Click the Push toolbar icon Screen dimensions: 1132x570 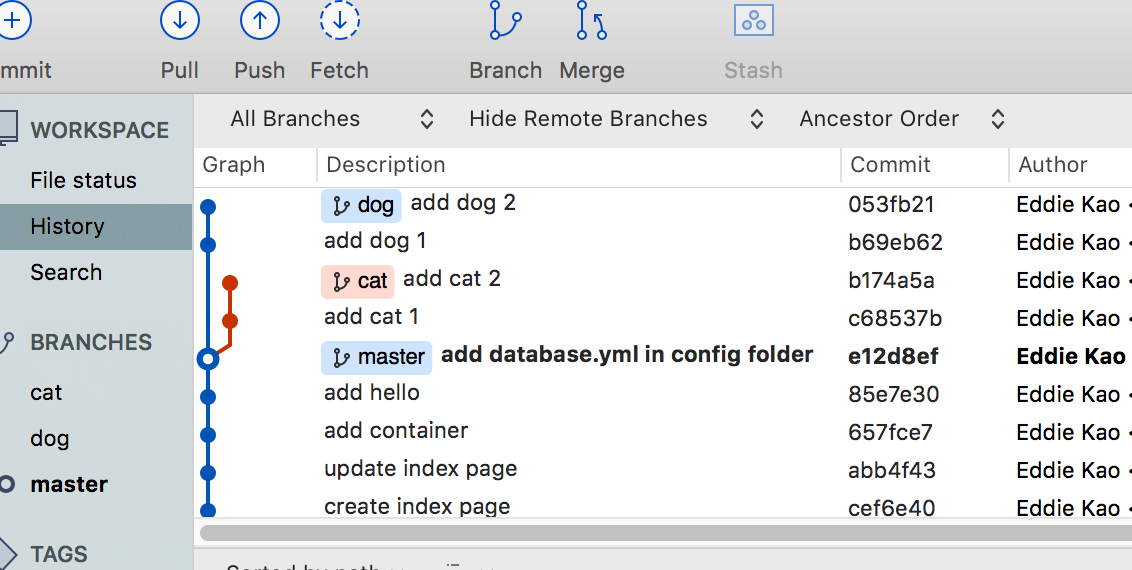click(260, 21)
